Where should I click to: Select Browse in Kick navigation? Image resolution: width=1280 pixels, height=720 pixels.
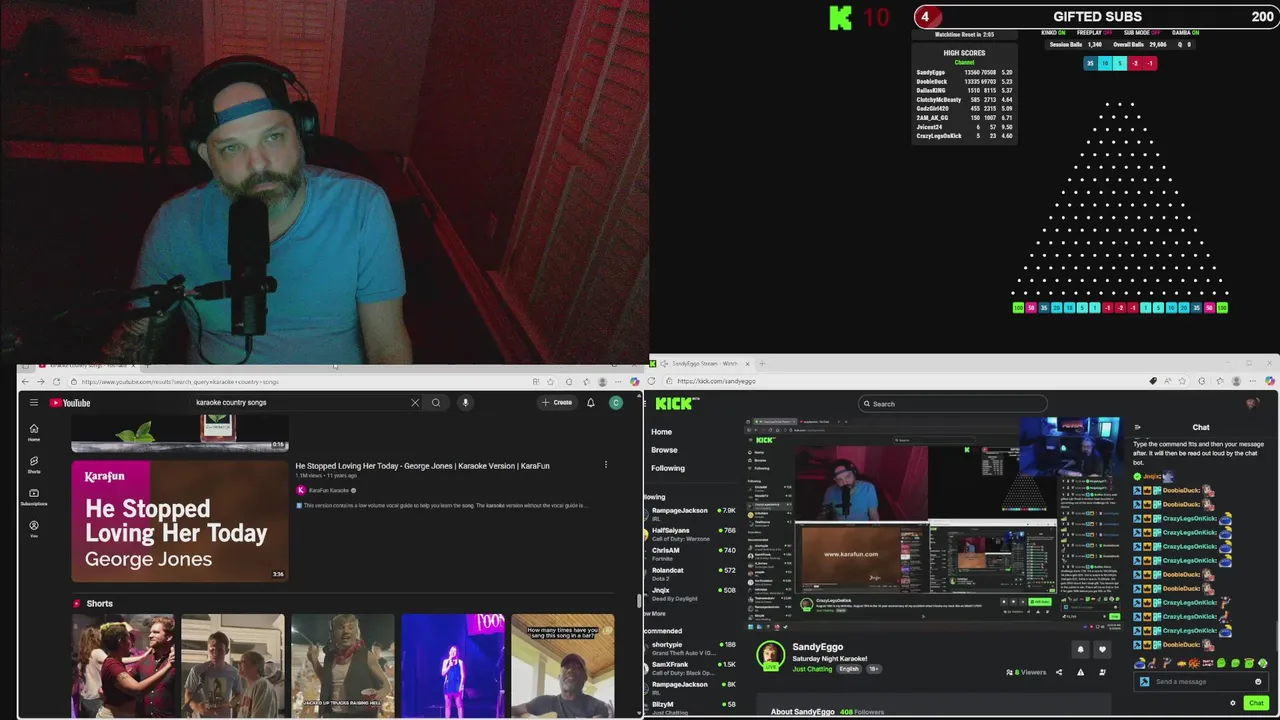pyautogui.click(x=664, y=450)
